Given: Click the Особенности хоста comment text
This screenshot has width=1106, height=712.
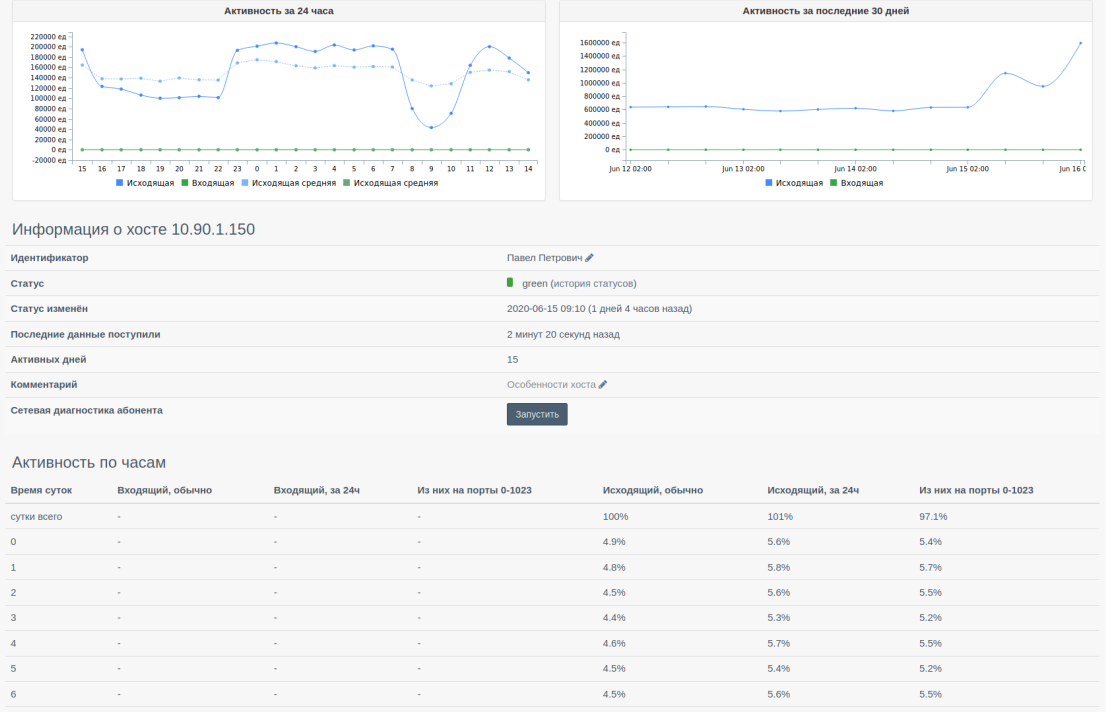Looking at the screenshot, I should point(551,385).
